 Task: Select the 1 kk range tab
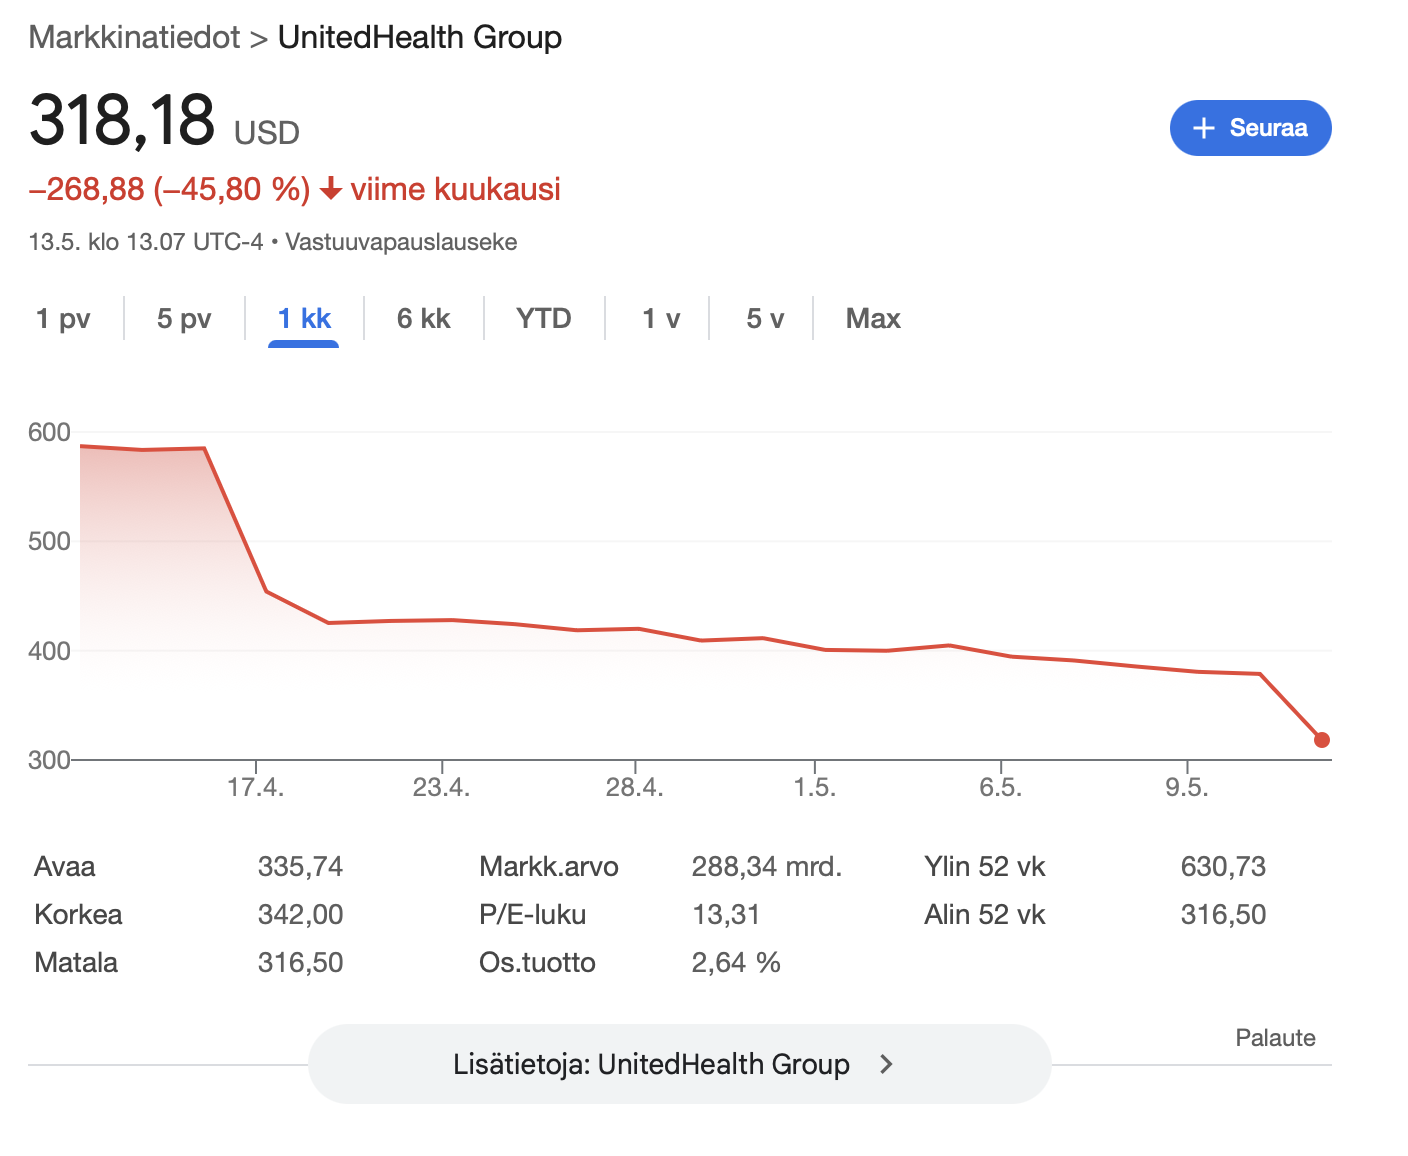point(304,318)
